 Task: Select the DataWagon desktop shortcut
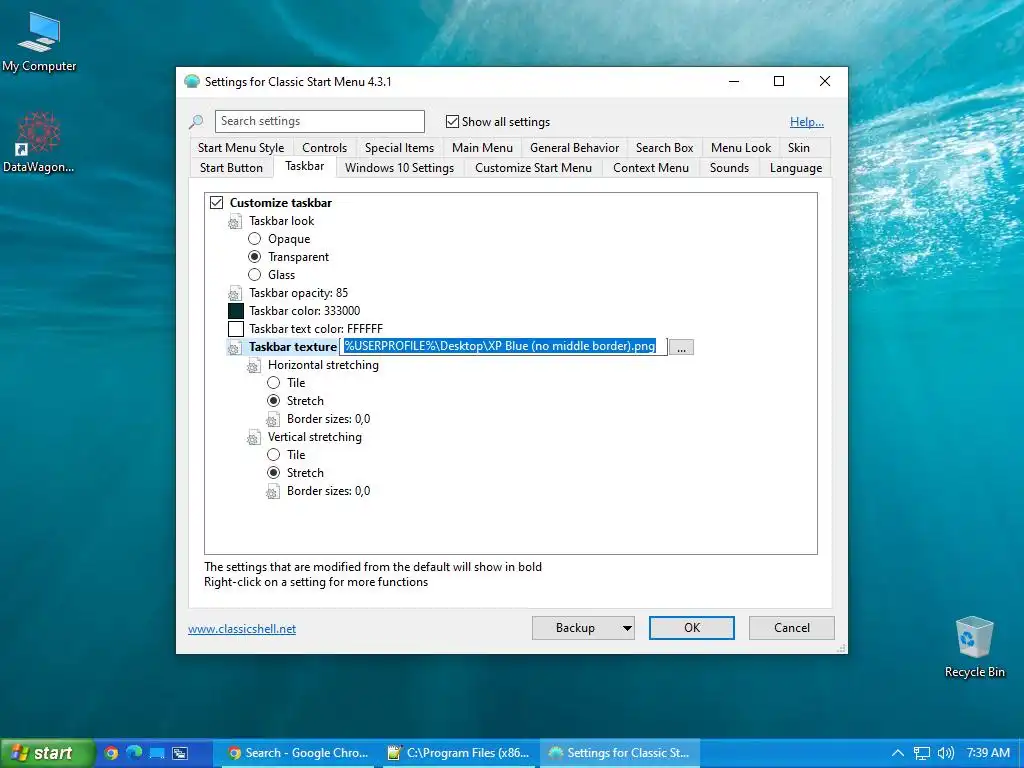click(x=39, y=142)
